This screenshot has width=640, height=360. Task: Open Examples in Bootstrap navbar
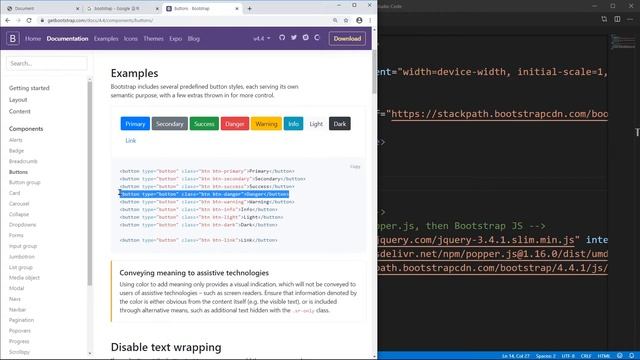[x=106, y=39]
